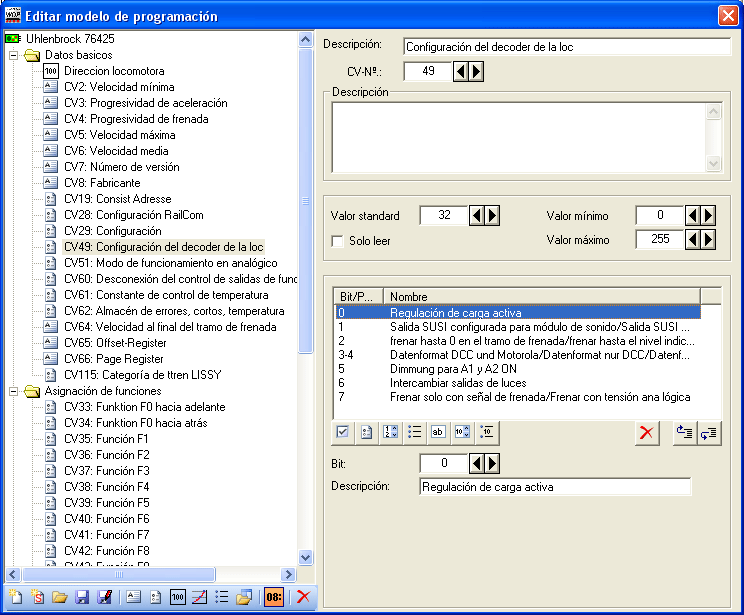Open a file with the yellow folder icon
Screen dimensions: 744x615
(60, 596)
